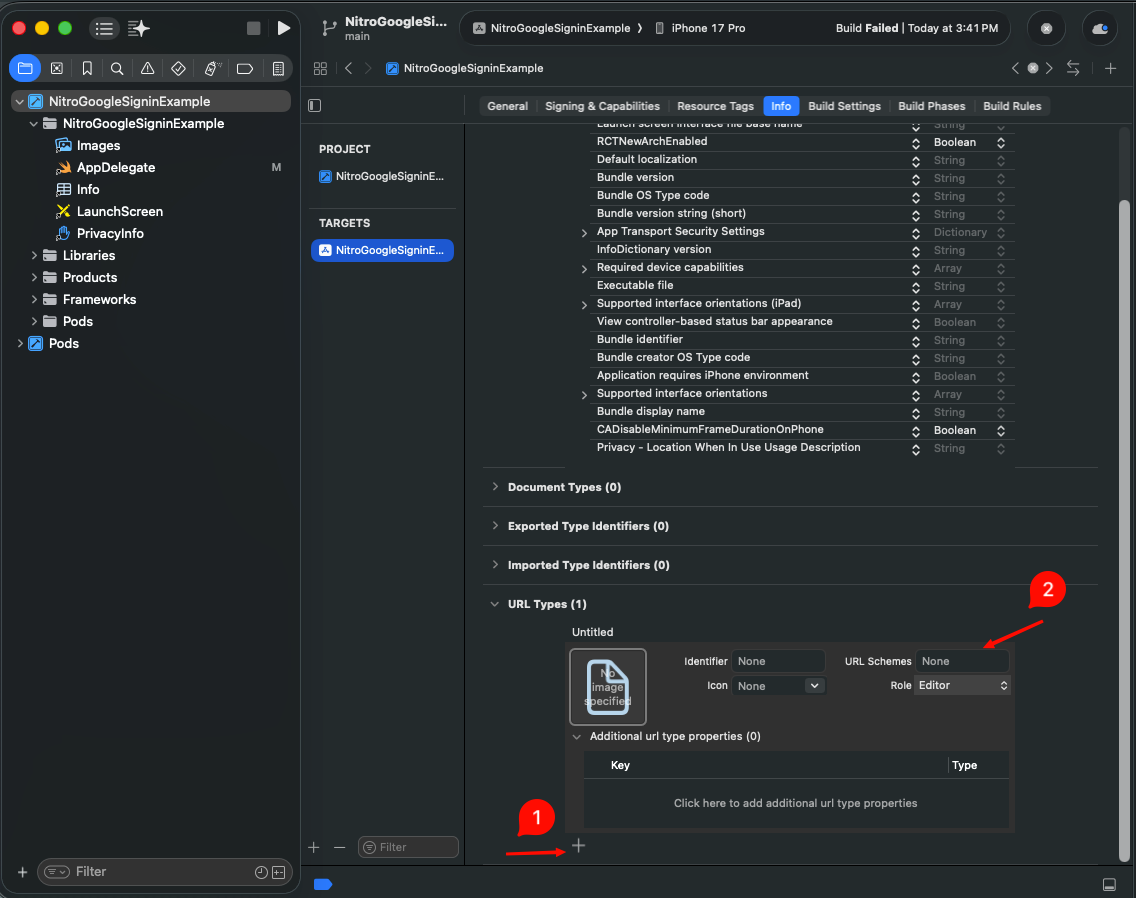Open the PrivacyInfo file
1136x898 pixels.
pyautogui.click(x=110, y=233)
